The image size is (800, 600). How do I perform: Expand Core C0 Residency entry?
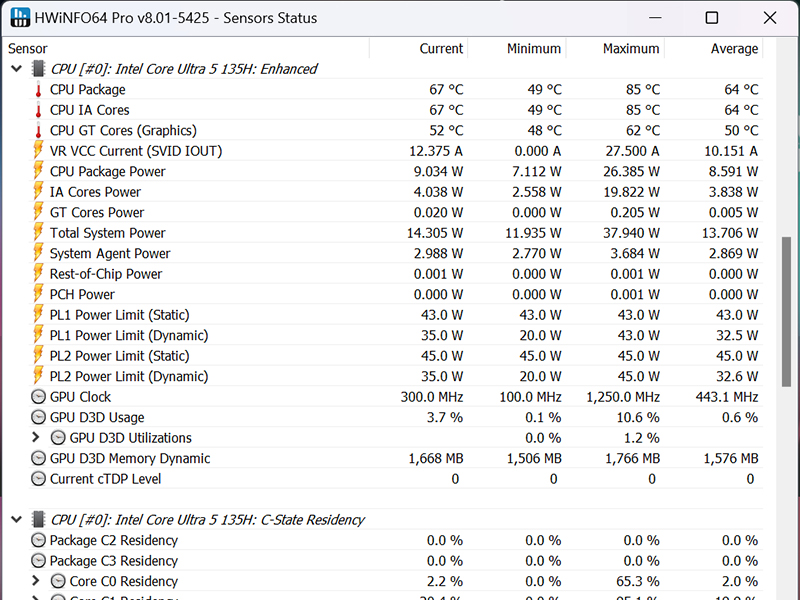(x=36, y=581)
